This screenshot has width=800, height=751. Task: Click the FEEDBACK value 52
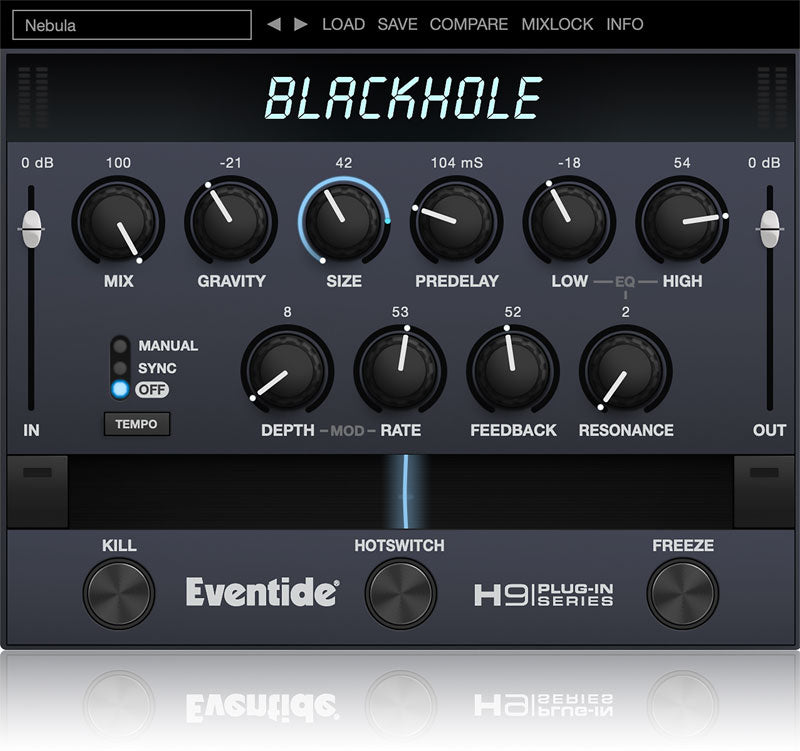513,312
